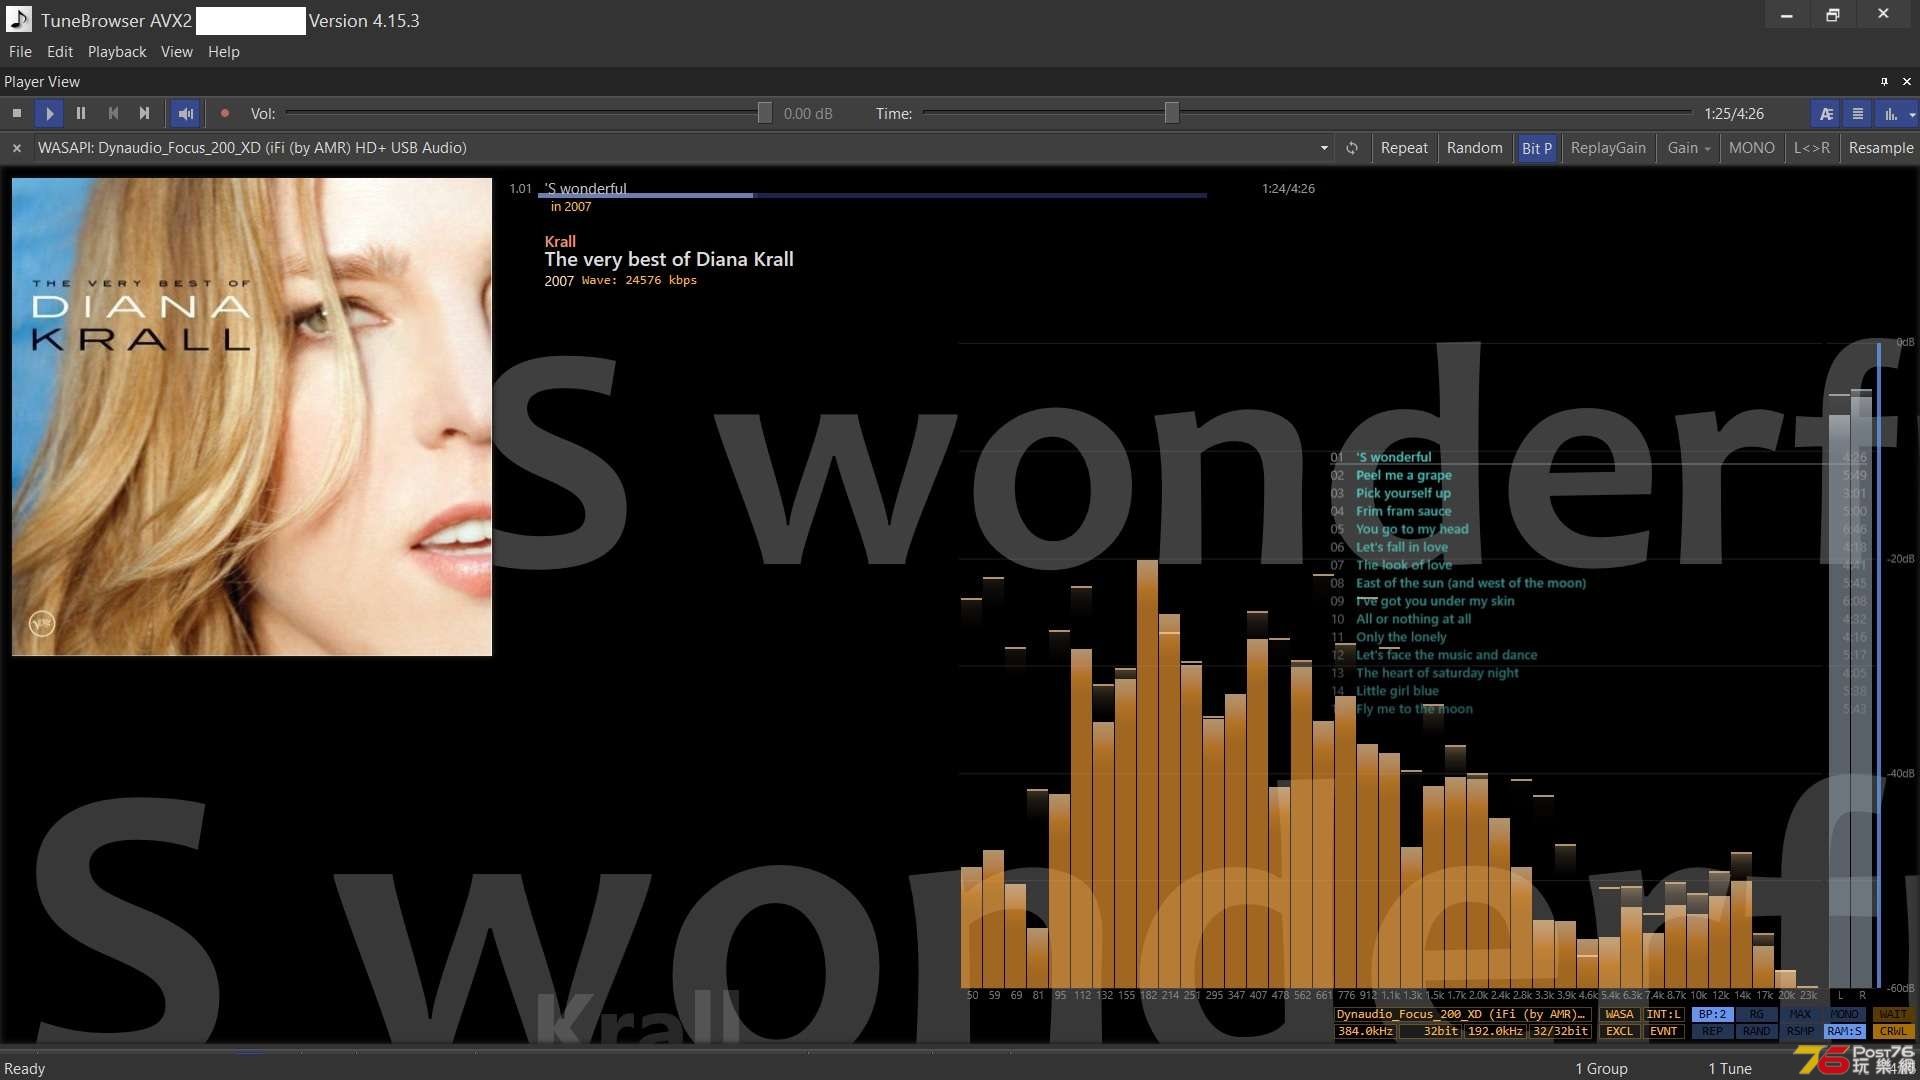Toggle Random playback

click(1474, 148)
